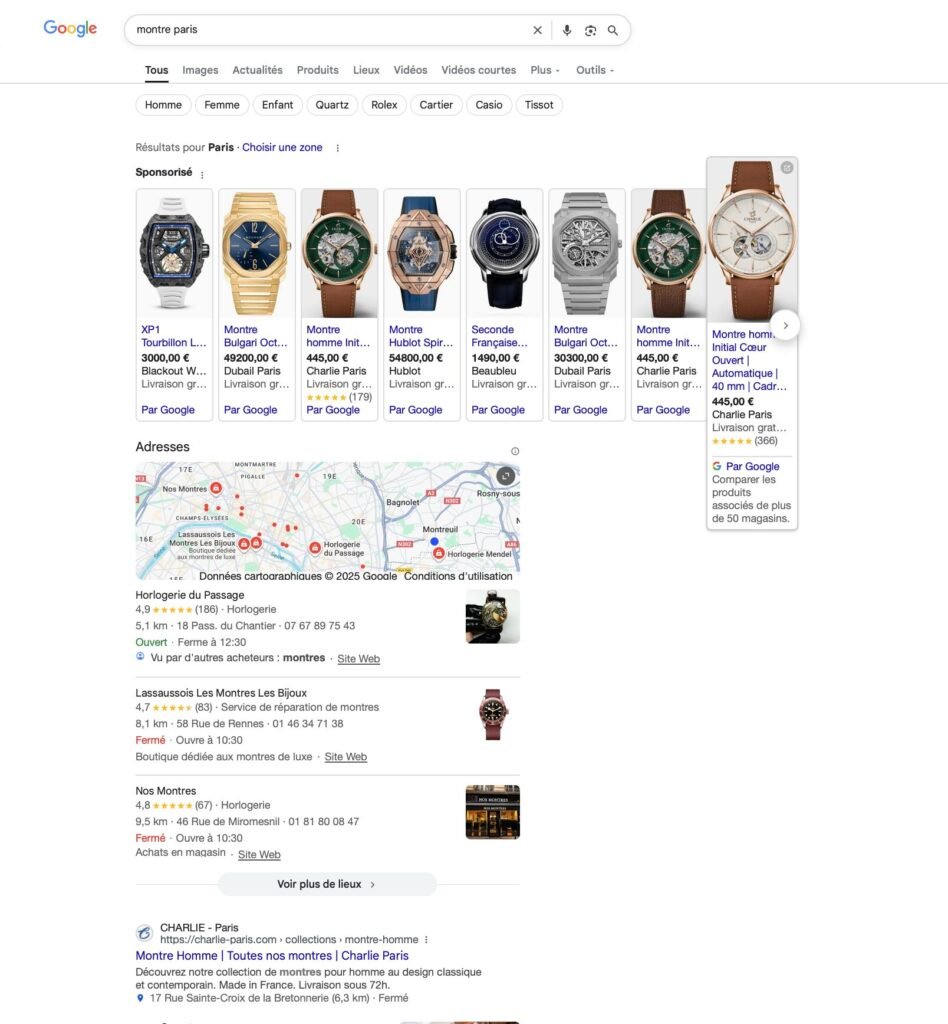The image size is (948, 1024).
Task: Click the magnifying glass search icon
Action: pos(613,30)
